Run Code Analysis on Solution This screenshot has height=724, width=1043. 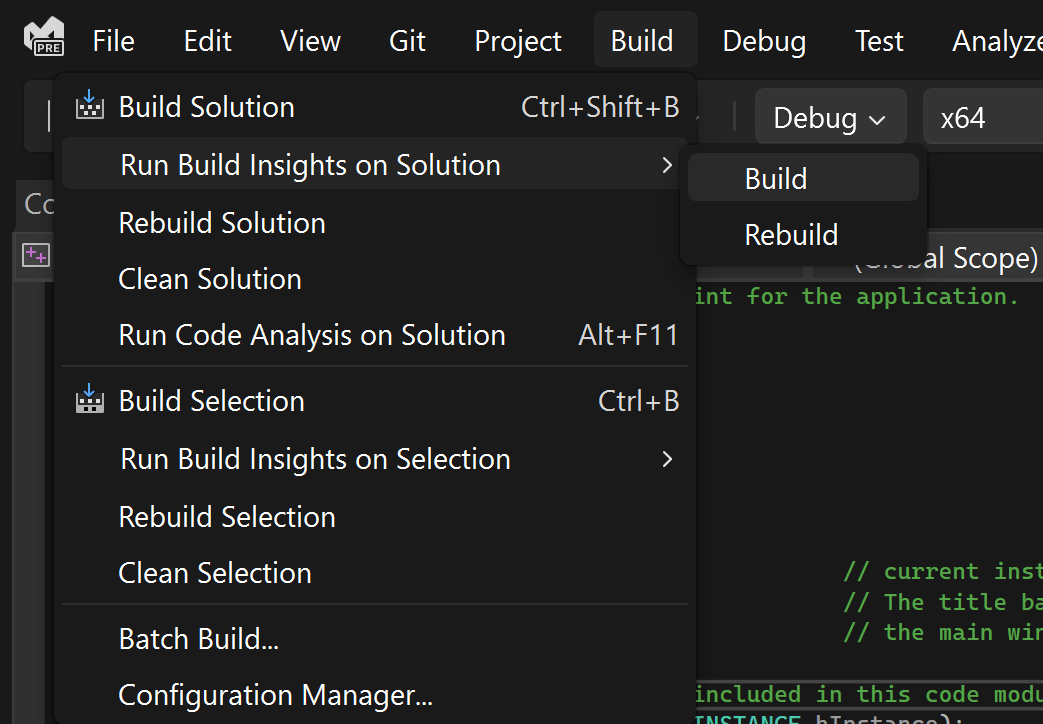click(312, 335)
